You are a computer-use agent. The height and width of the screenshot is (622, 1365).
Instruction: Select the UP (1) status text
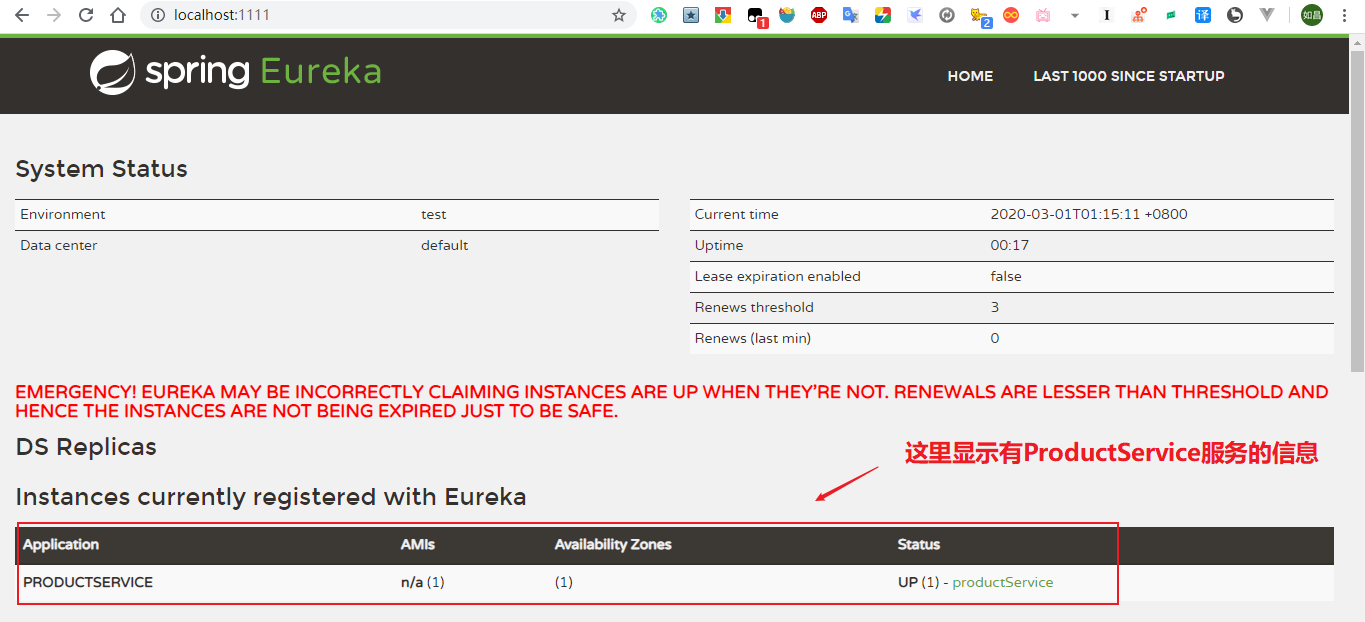[918, 582]
